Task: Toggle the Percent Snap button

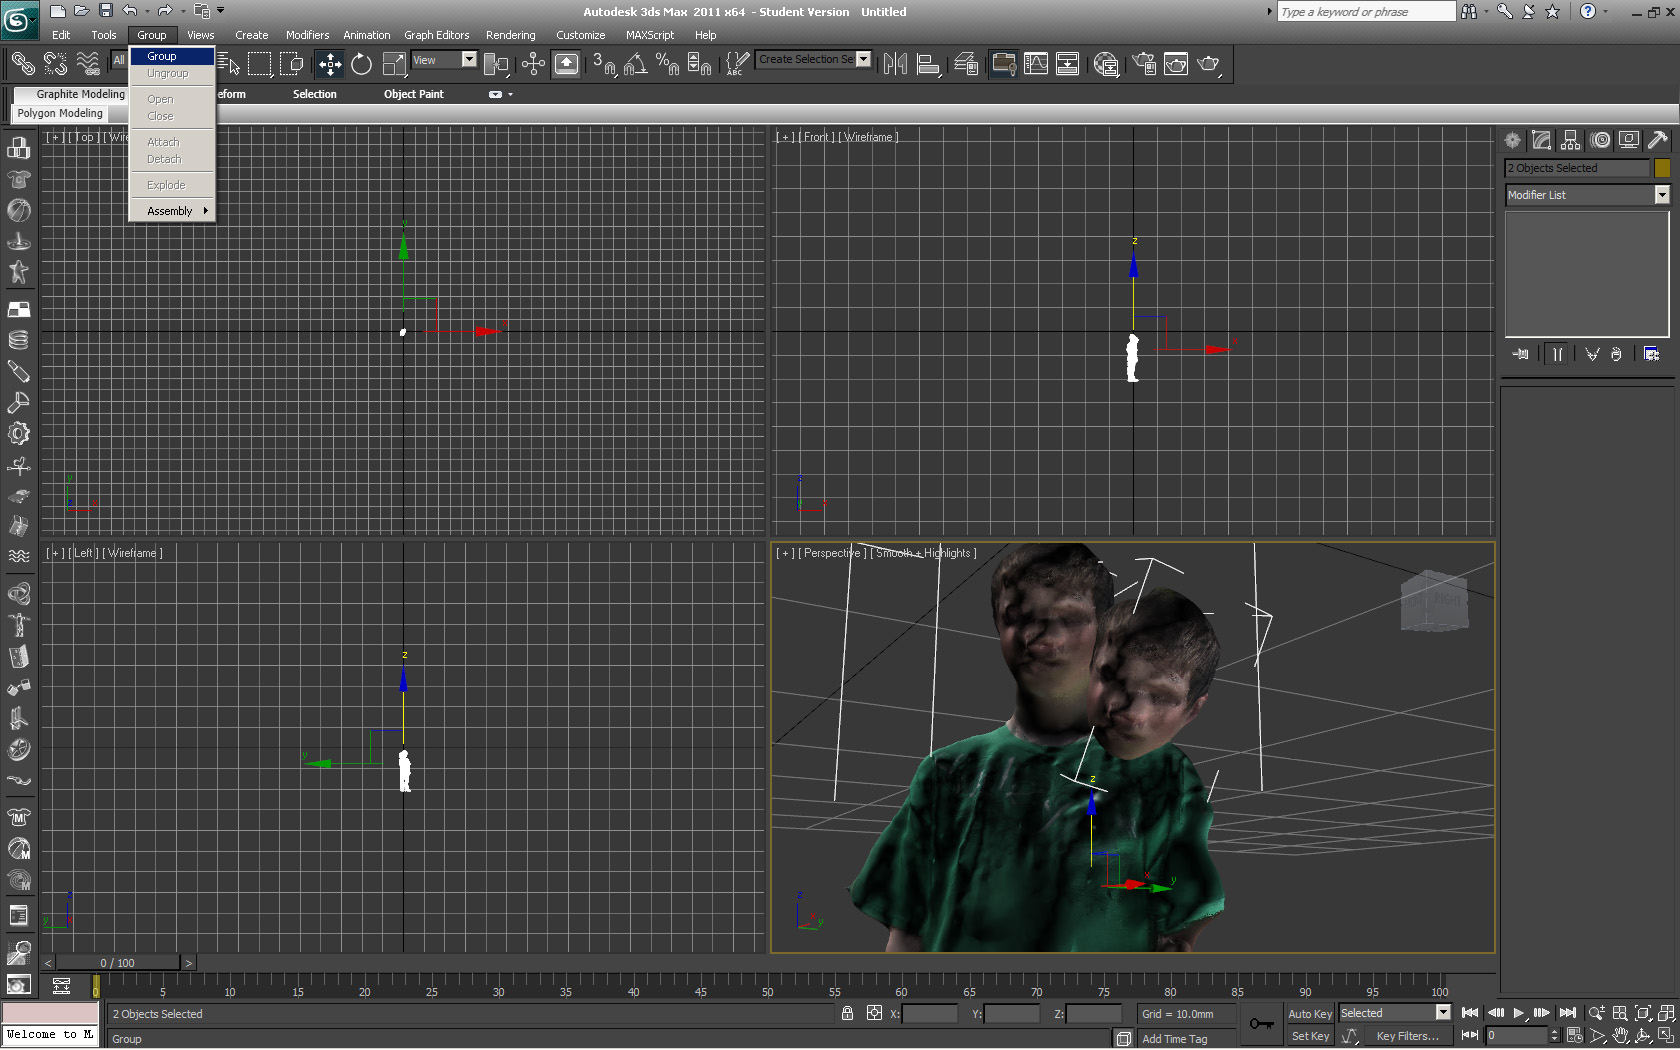Action: tap(668, 64)
